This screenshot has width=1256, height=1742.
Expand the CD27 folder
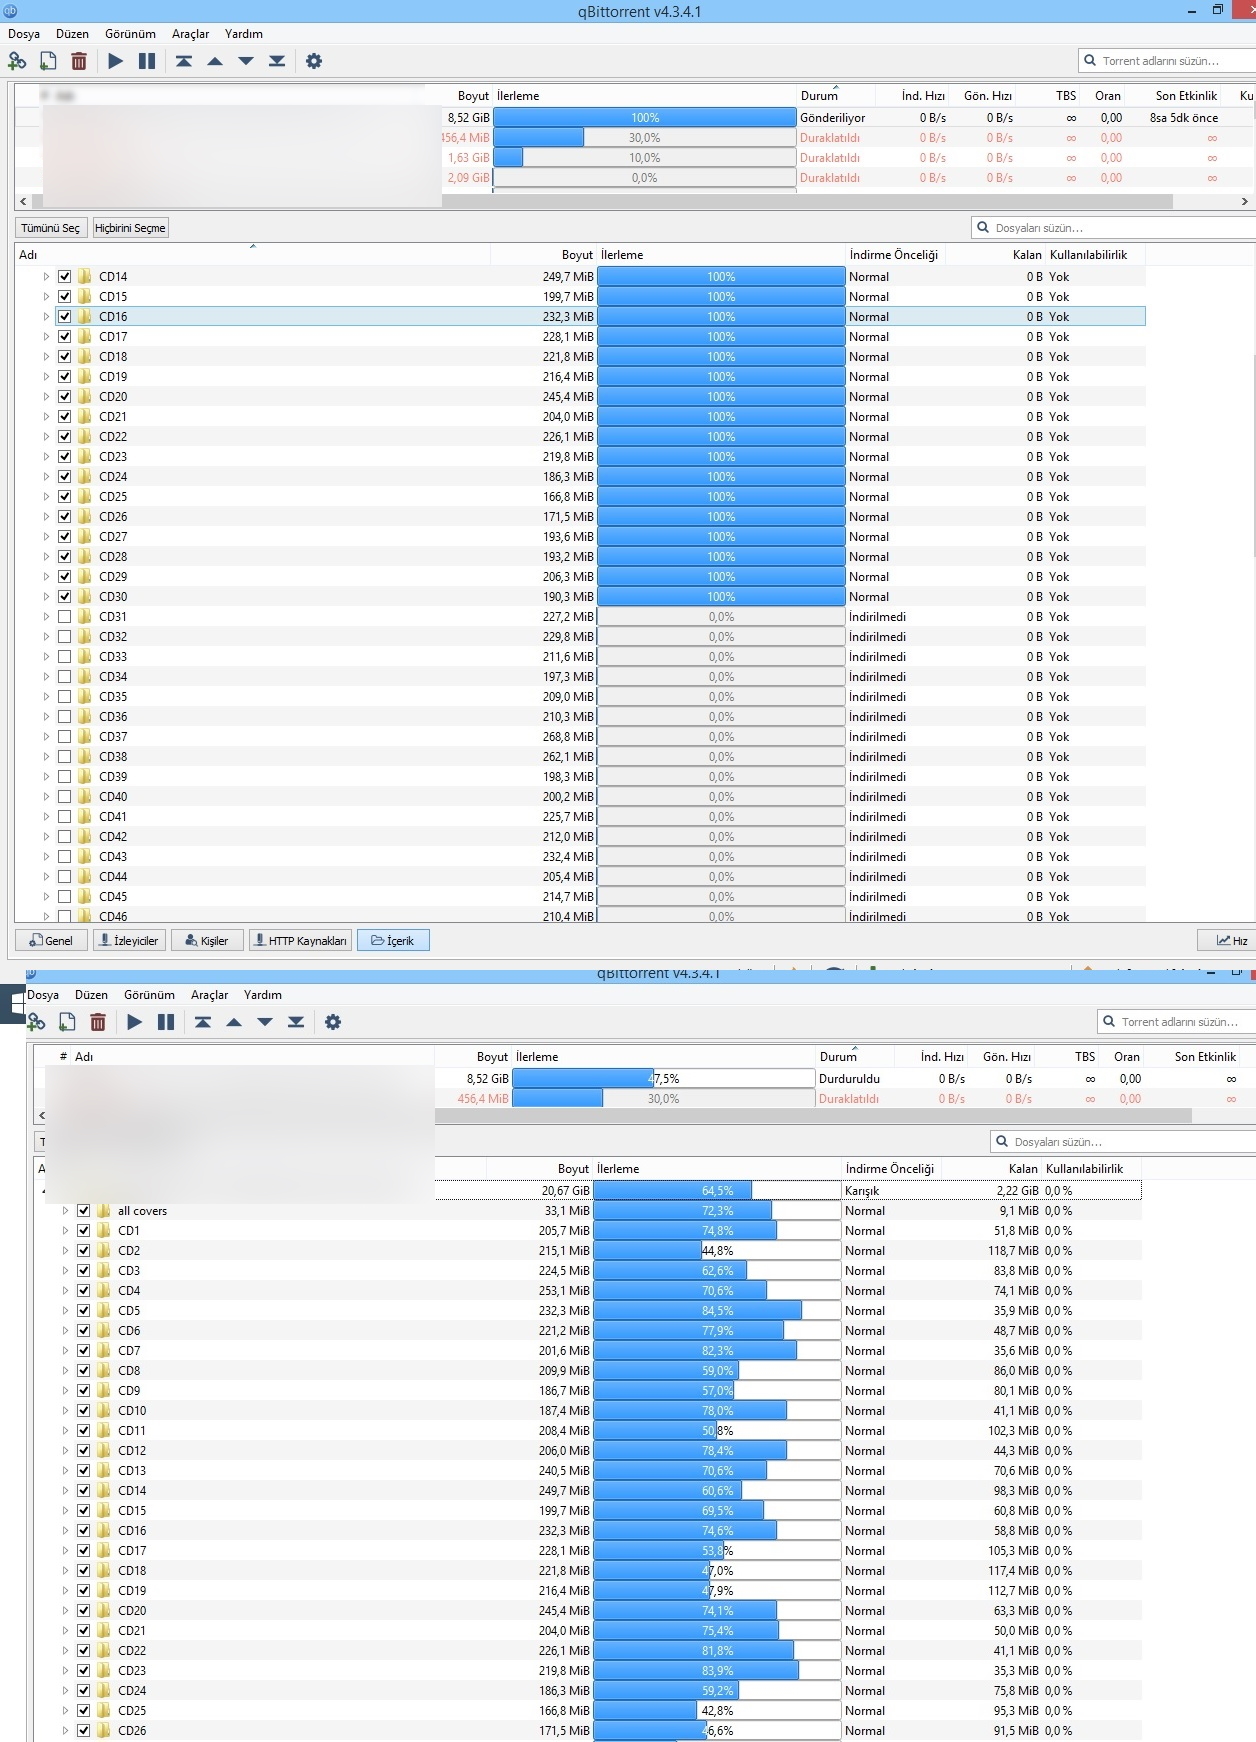point(46,537)
